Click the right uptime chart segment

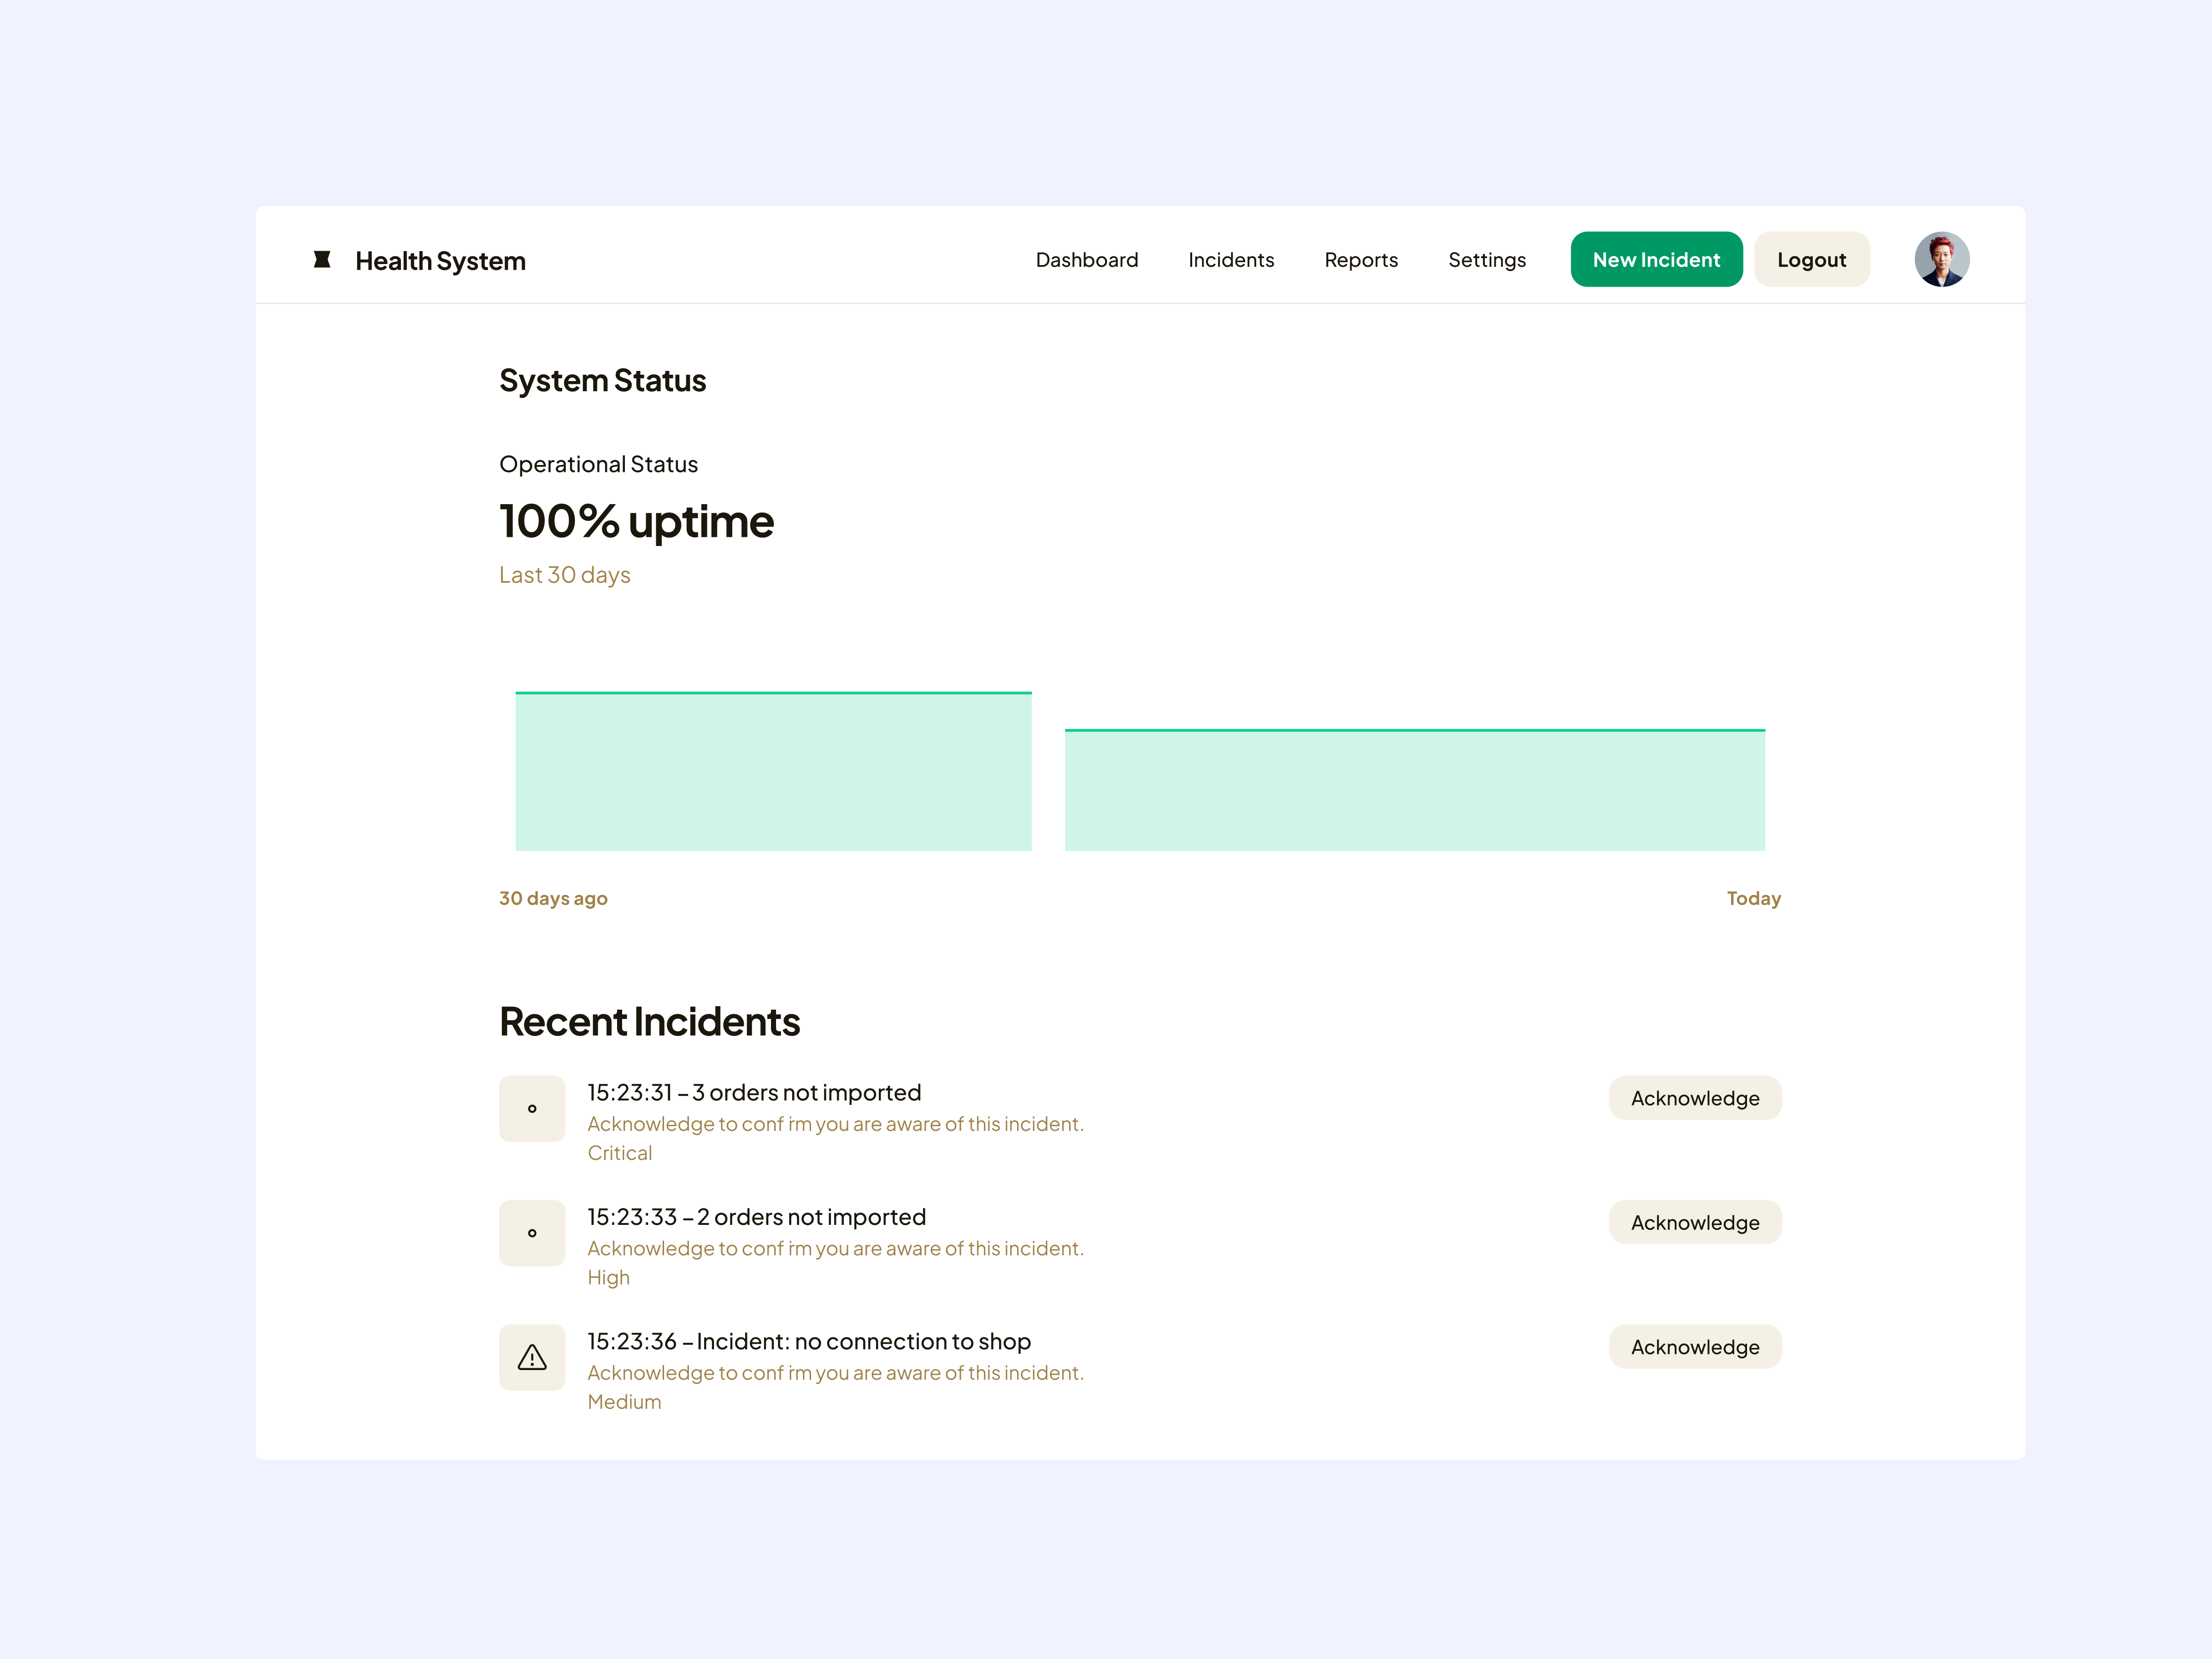point(1414,790)
